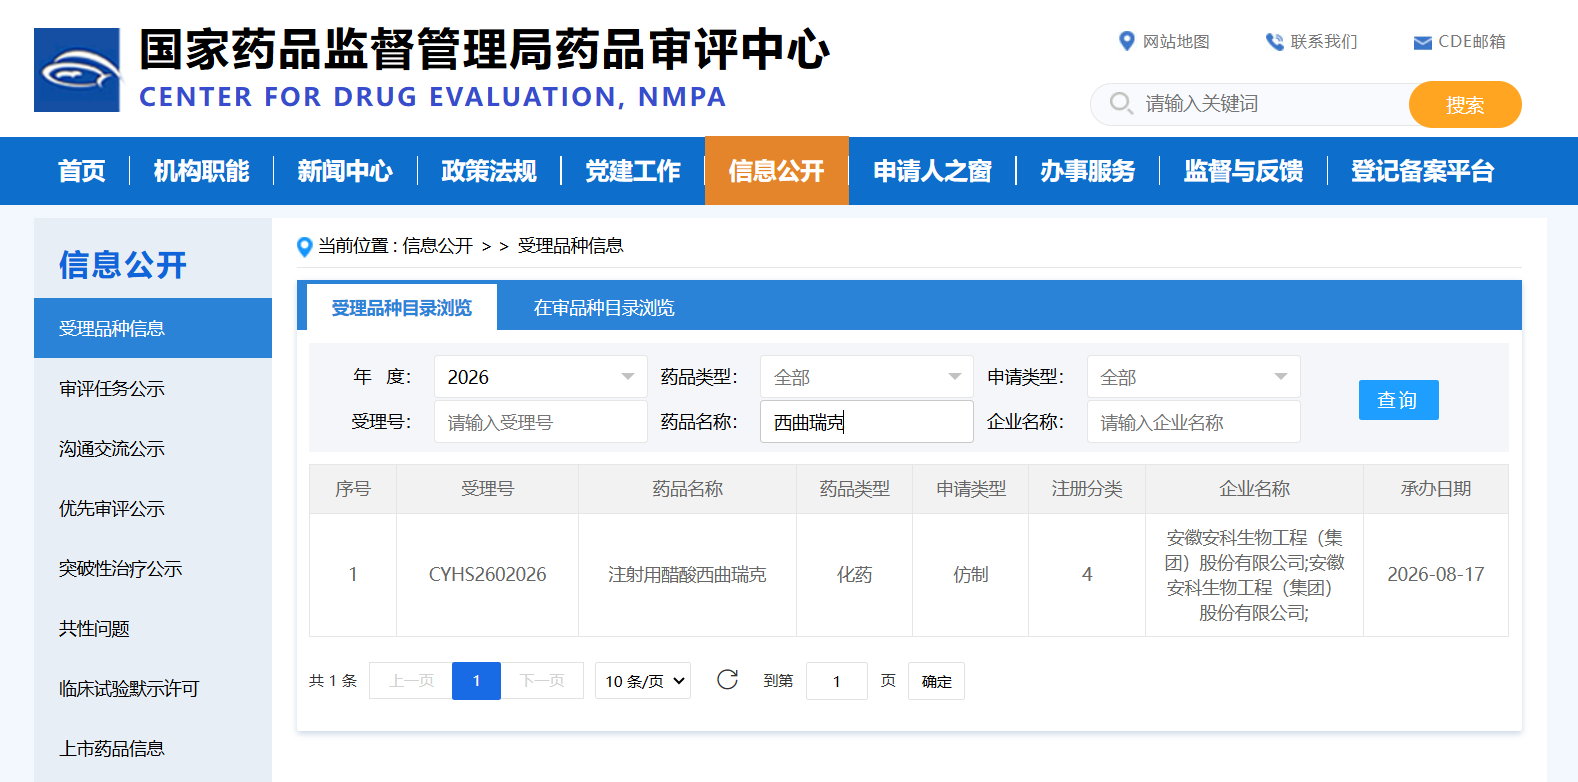
Task: Click the 共 1 条 total count text
Action: click(333, 681)
